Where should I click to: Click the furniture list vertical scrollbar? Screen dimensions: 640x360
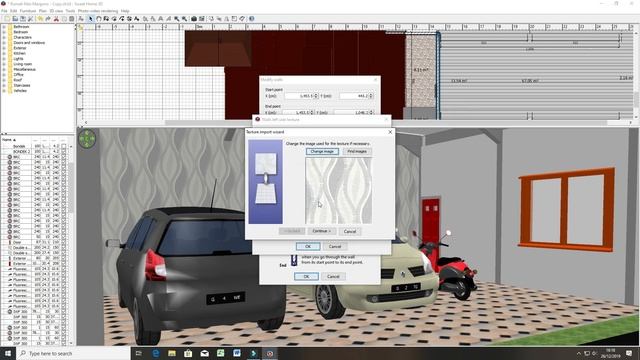(x=71, y=188)
